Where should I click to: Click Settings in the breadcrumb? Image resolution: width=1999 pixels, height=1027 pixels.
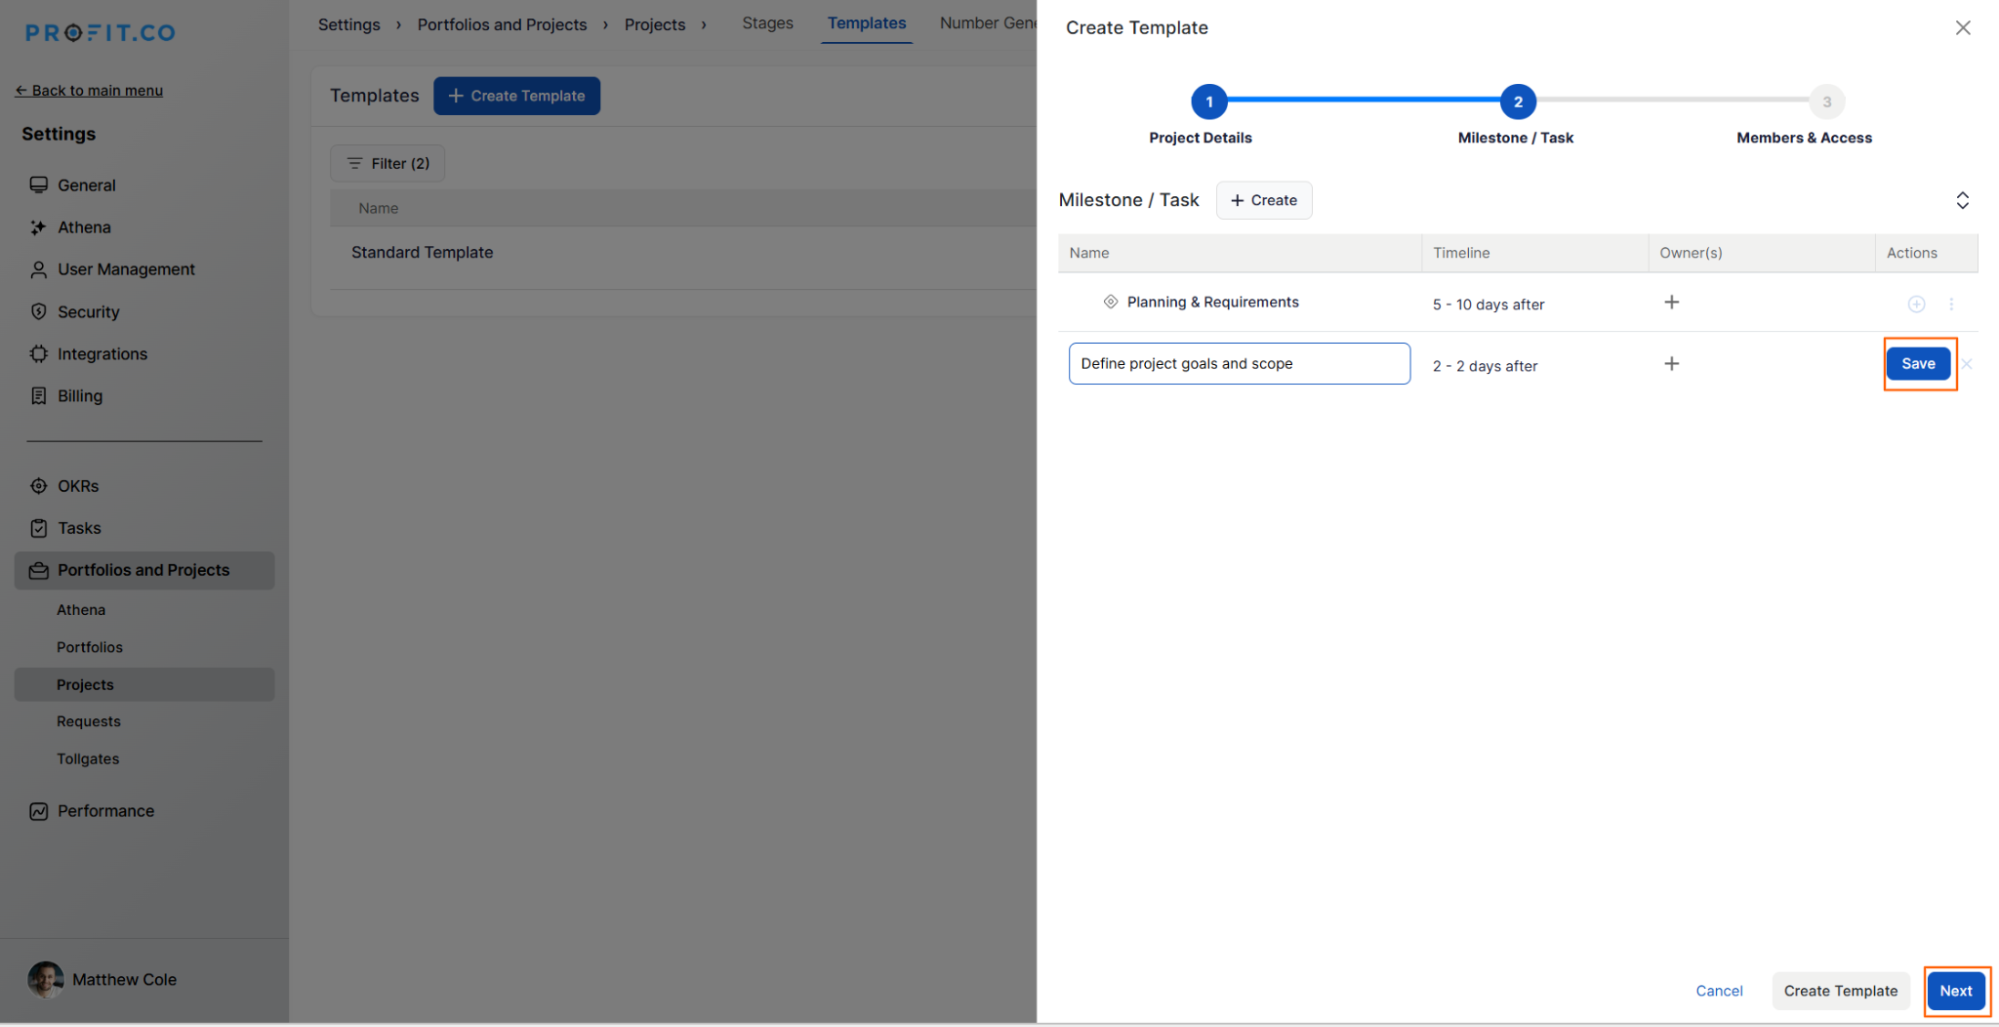tap(349, 24)
